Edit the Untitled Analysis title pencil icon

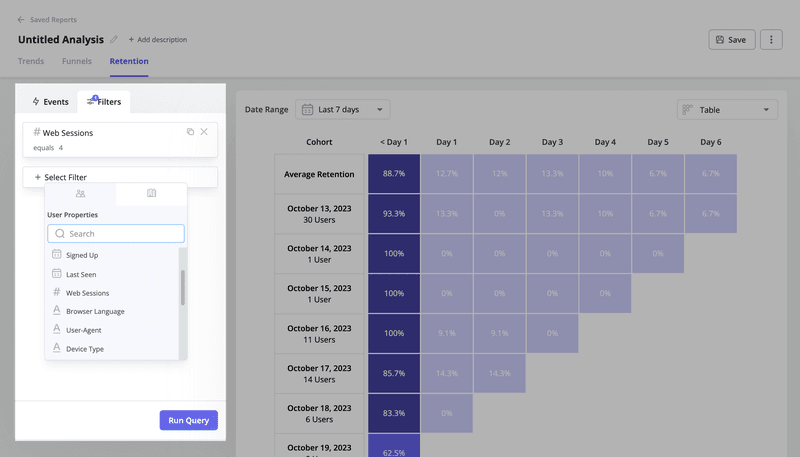coord(114,39)
